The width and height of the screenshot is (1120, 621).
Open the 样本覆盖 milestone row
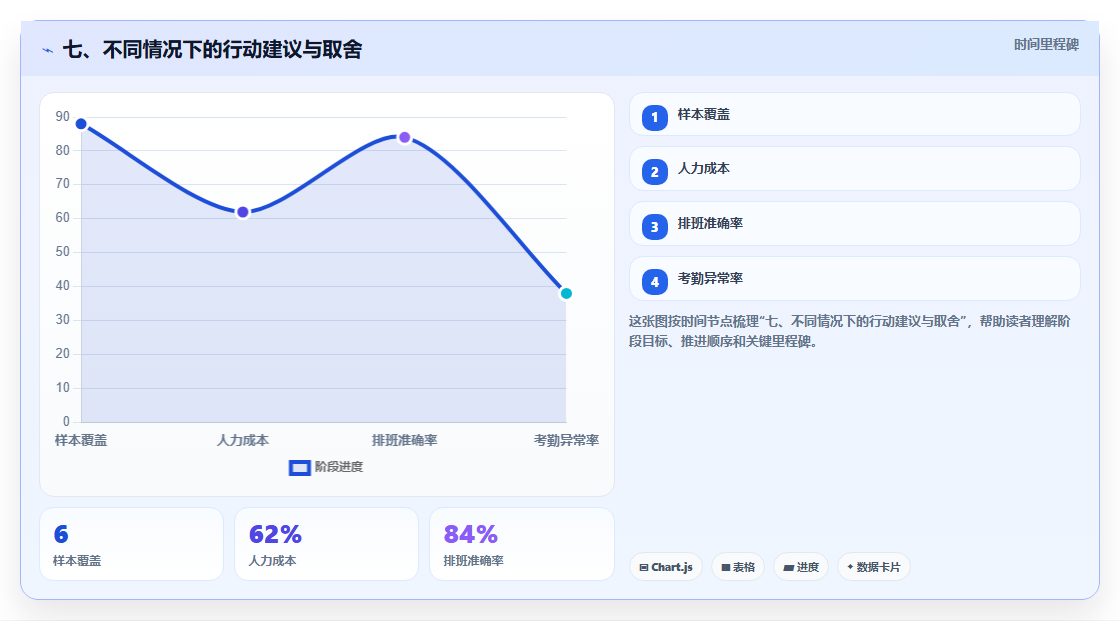[854, 114]
